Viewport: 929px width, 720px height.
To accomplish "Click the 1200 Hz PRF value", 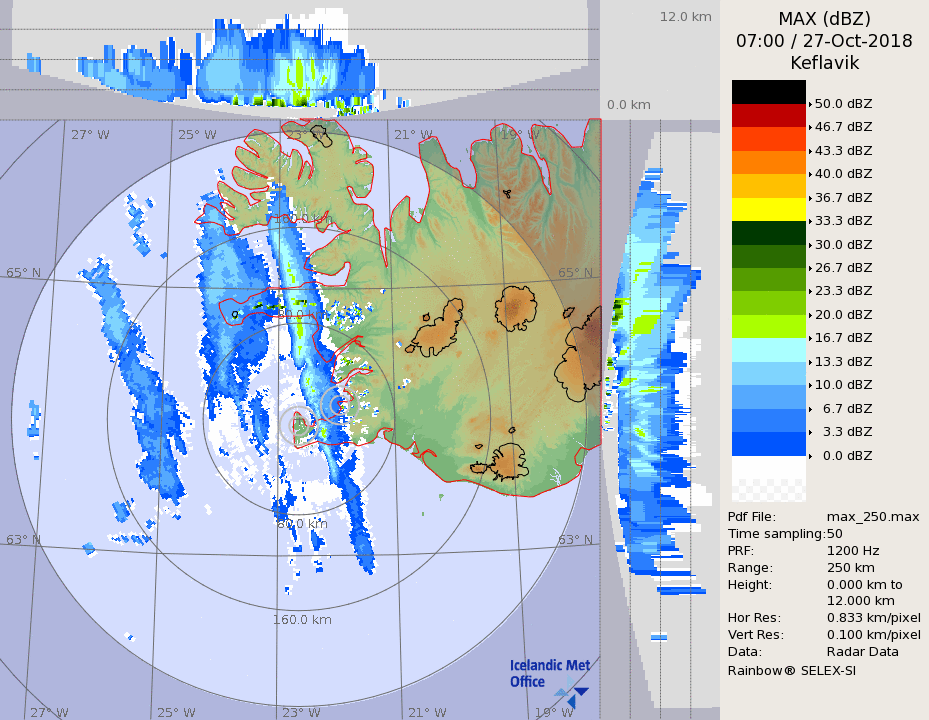I will click(x=853, y=550).
